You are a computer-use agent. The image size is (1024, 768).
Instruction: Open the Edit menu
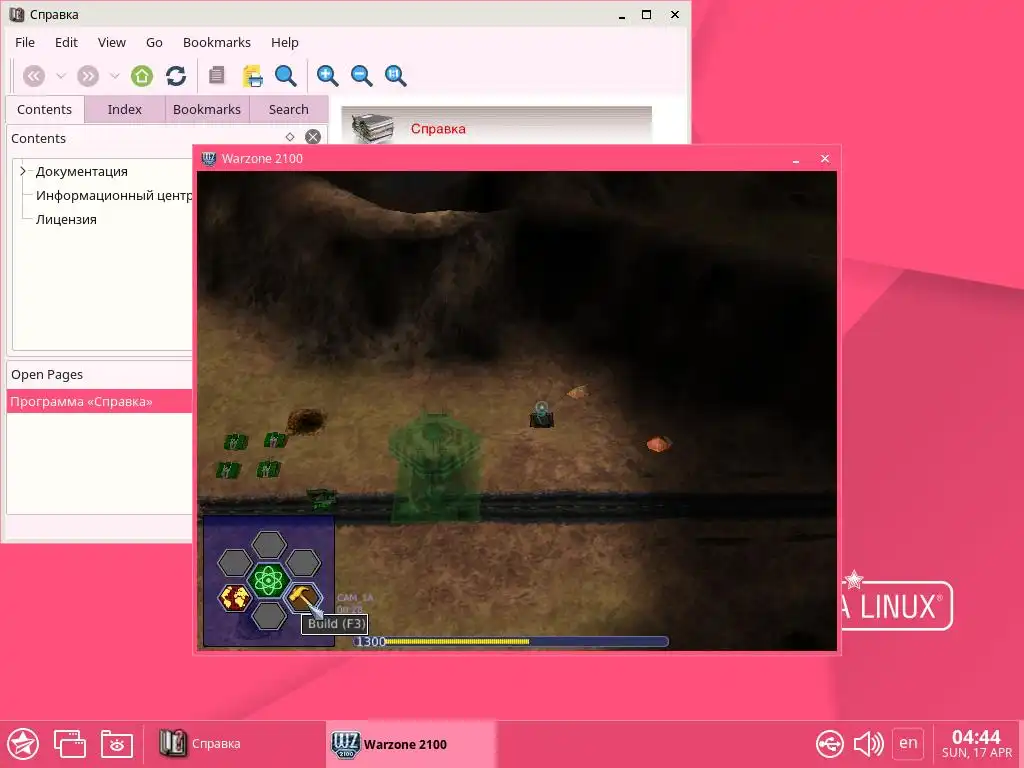(x=66, y=42)
